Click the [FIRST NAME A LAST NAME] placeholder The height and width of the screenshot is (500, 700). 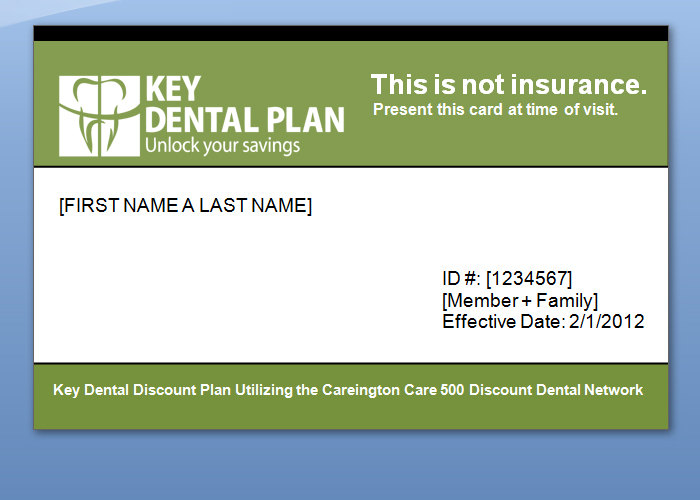tap(185, 206)
